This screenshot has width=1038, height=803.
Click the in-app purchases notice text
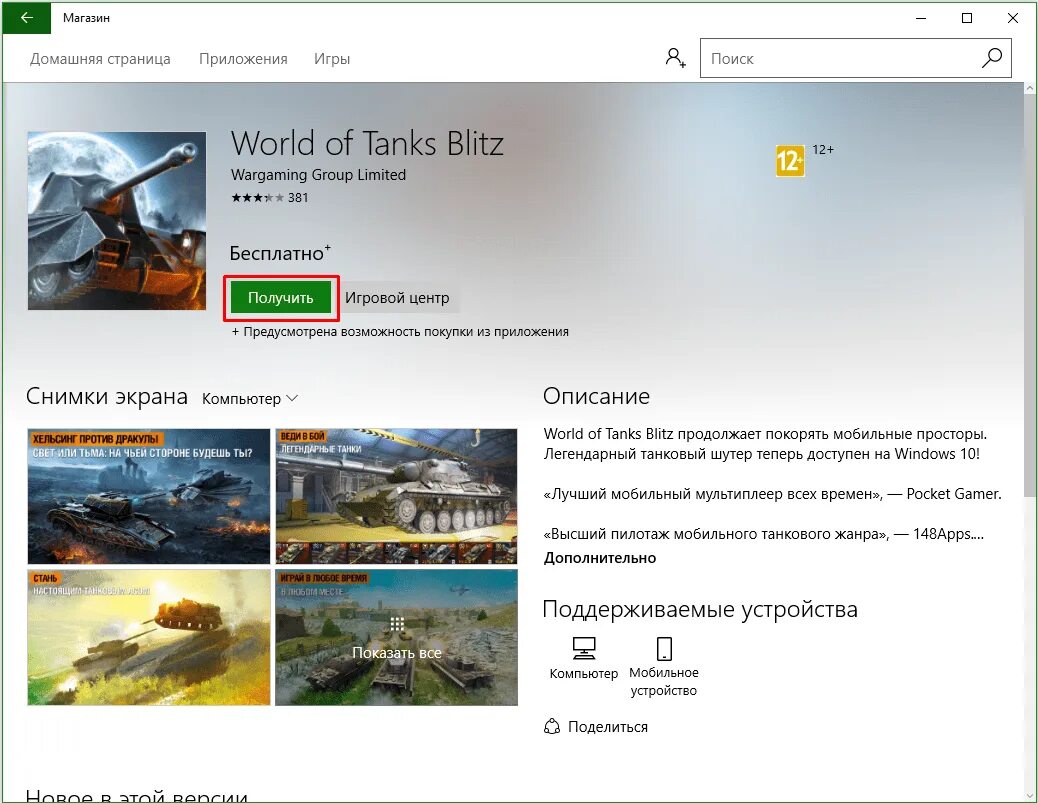(x=400, y=332)
